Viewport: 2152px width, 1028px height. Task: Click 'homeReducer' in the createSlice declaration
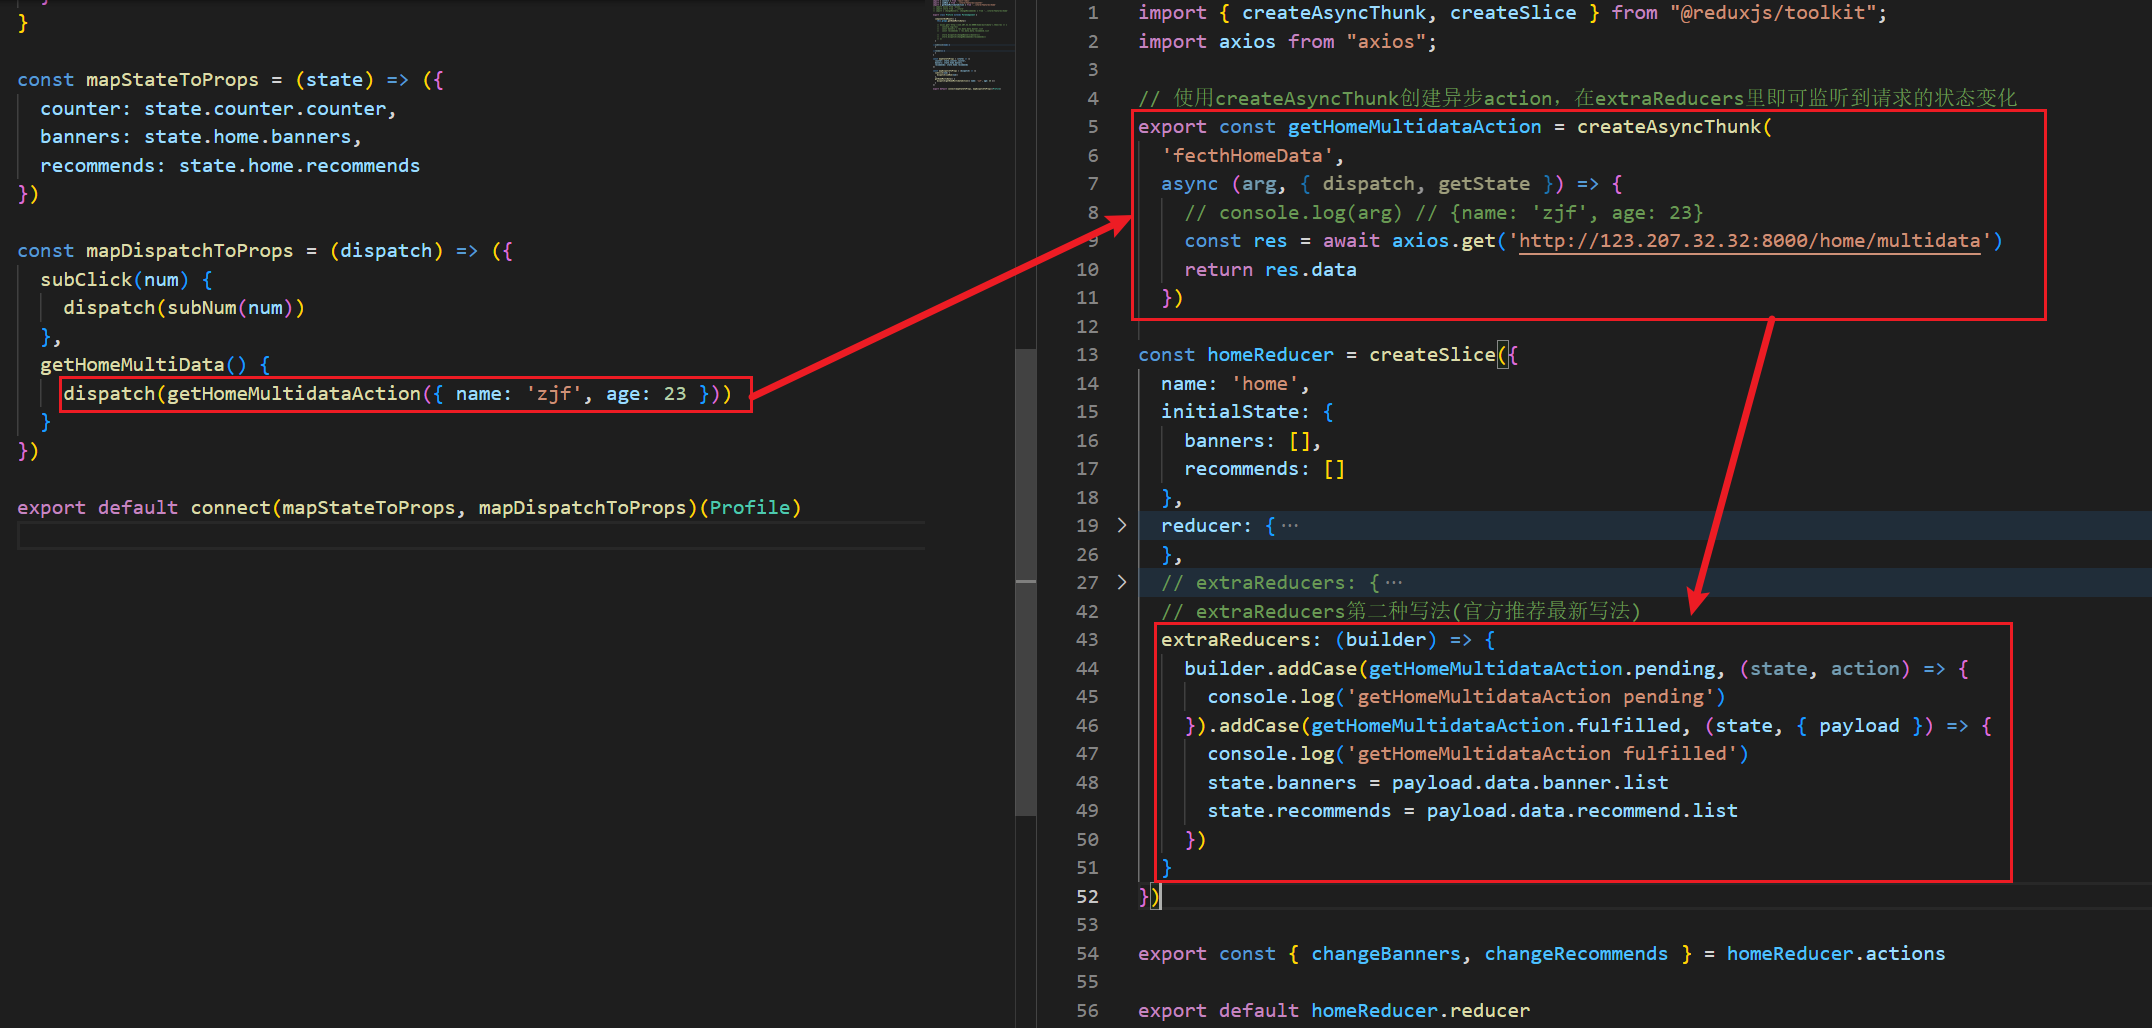coord(1270,355)
